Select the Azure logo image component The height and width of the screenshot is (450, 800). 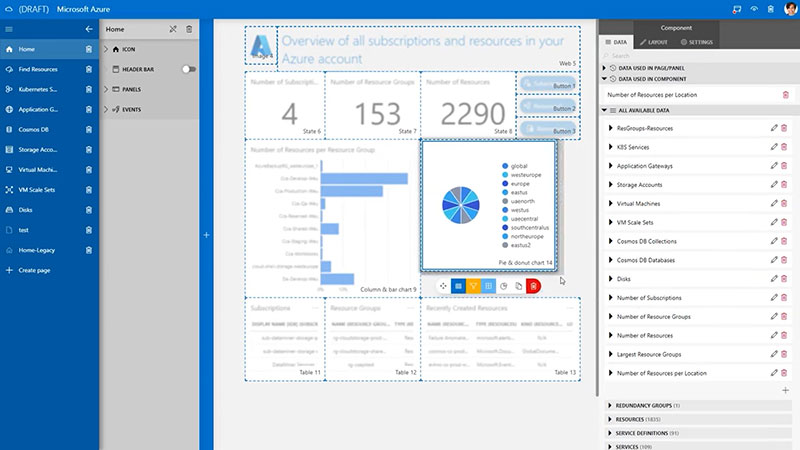[x=261, y=46]
